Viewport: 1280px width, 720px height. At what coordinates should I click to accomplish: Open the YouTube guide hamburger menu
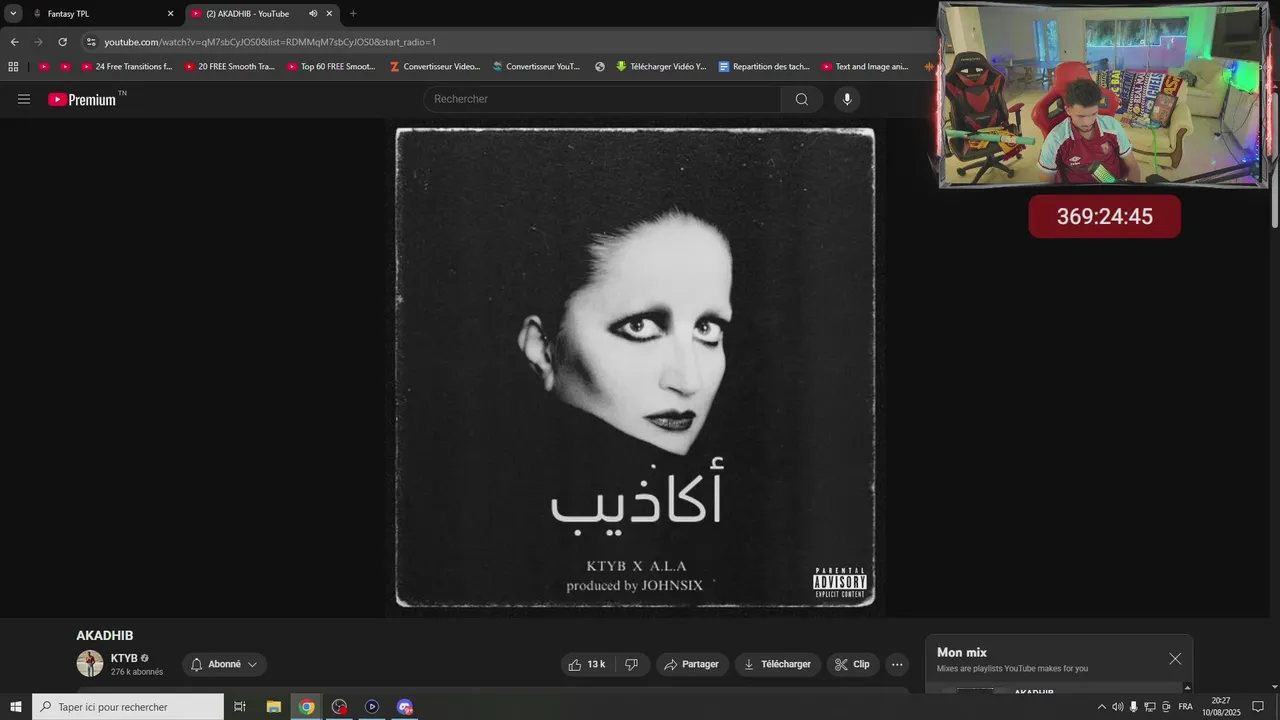[24, 99]
